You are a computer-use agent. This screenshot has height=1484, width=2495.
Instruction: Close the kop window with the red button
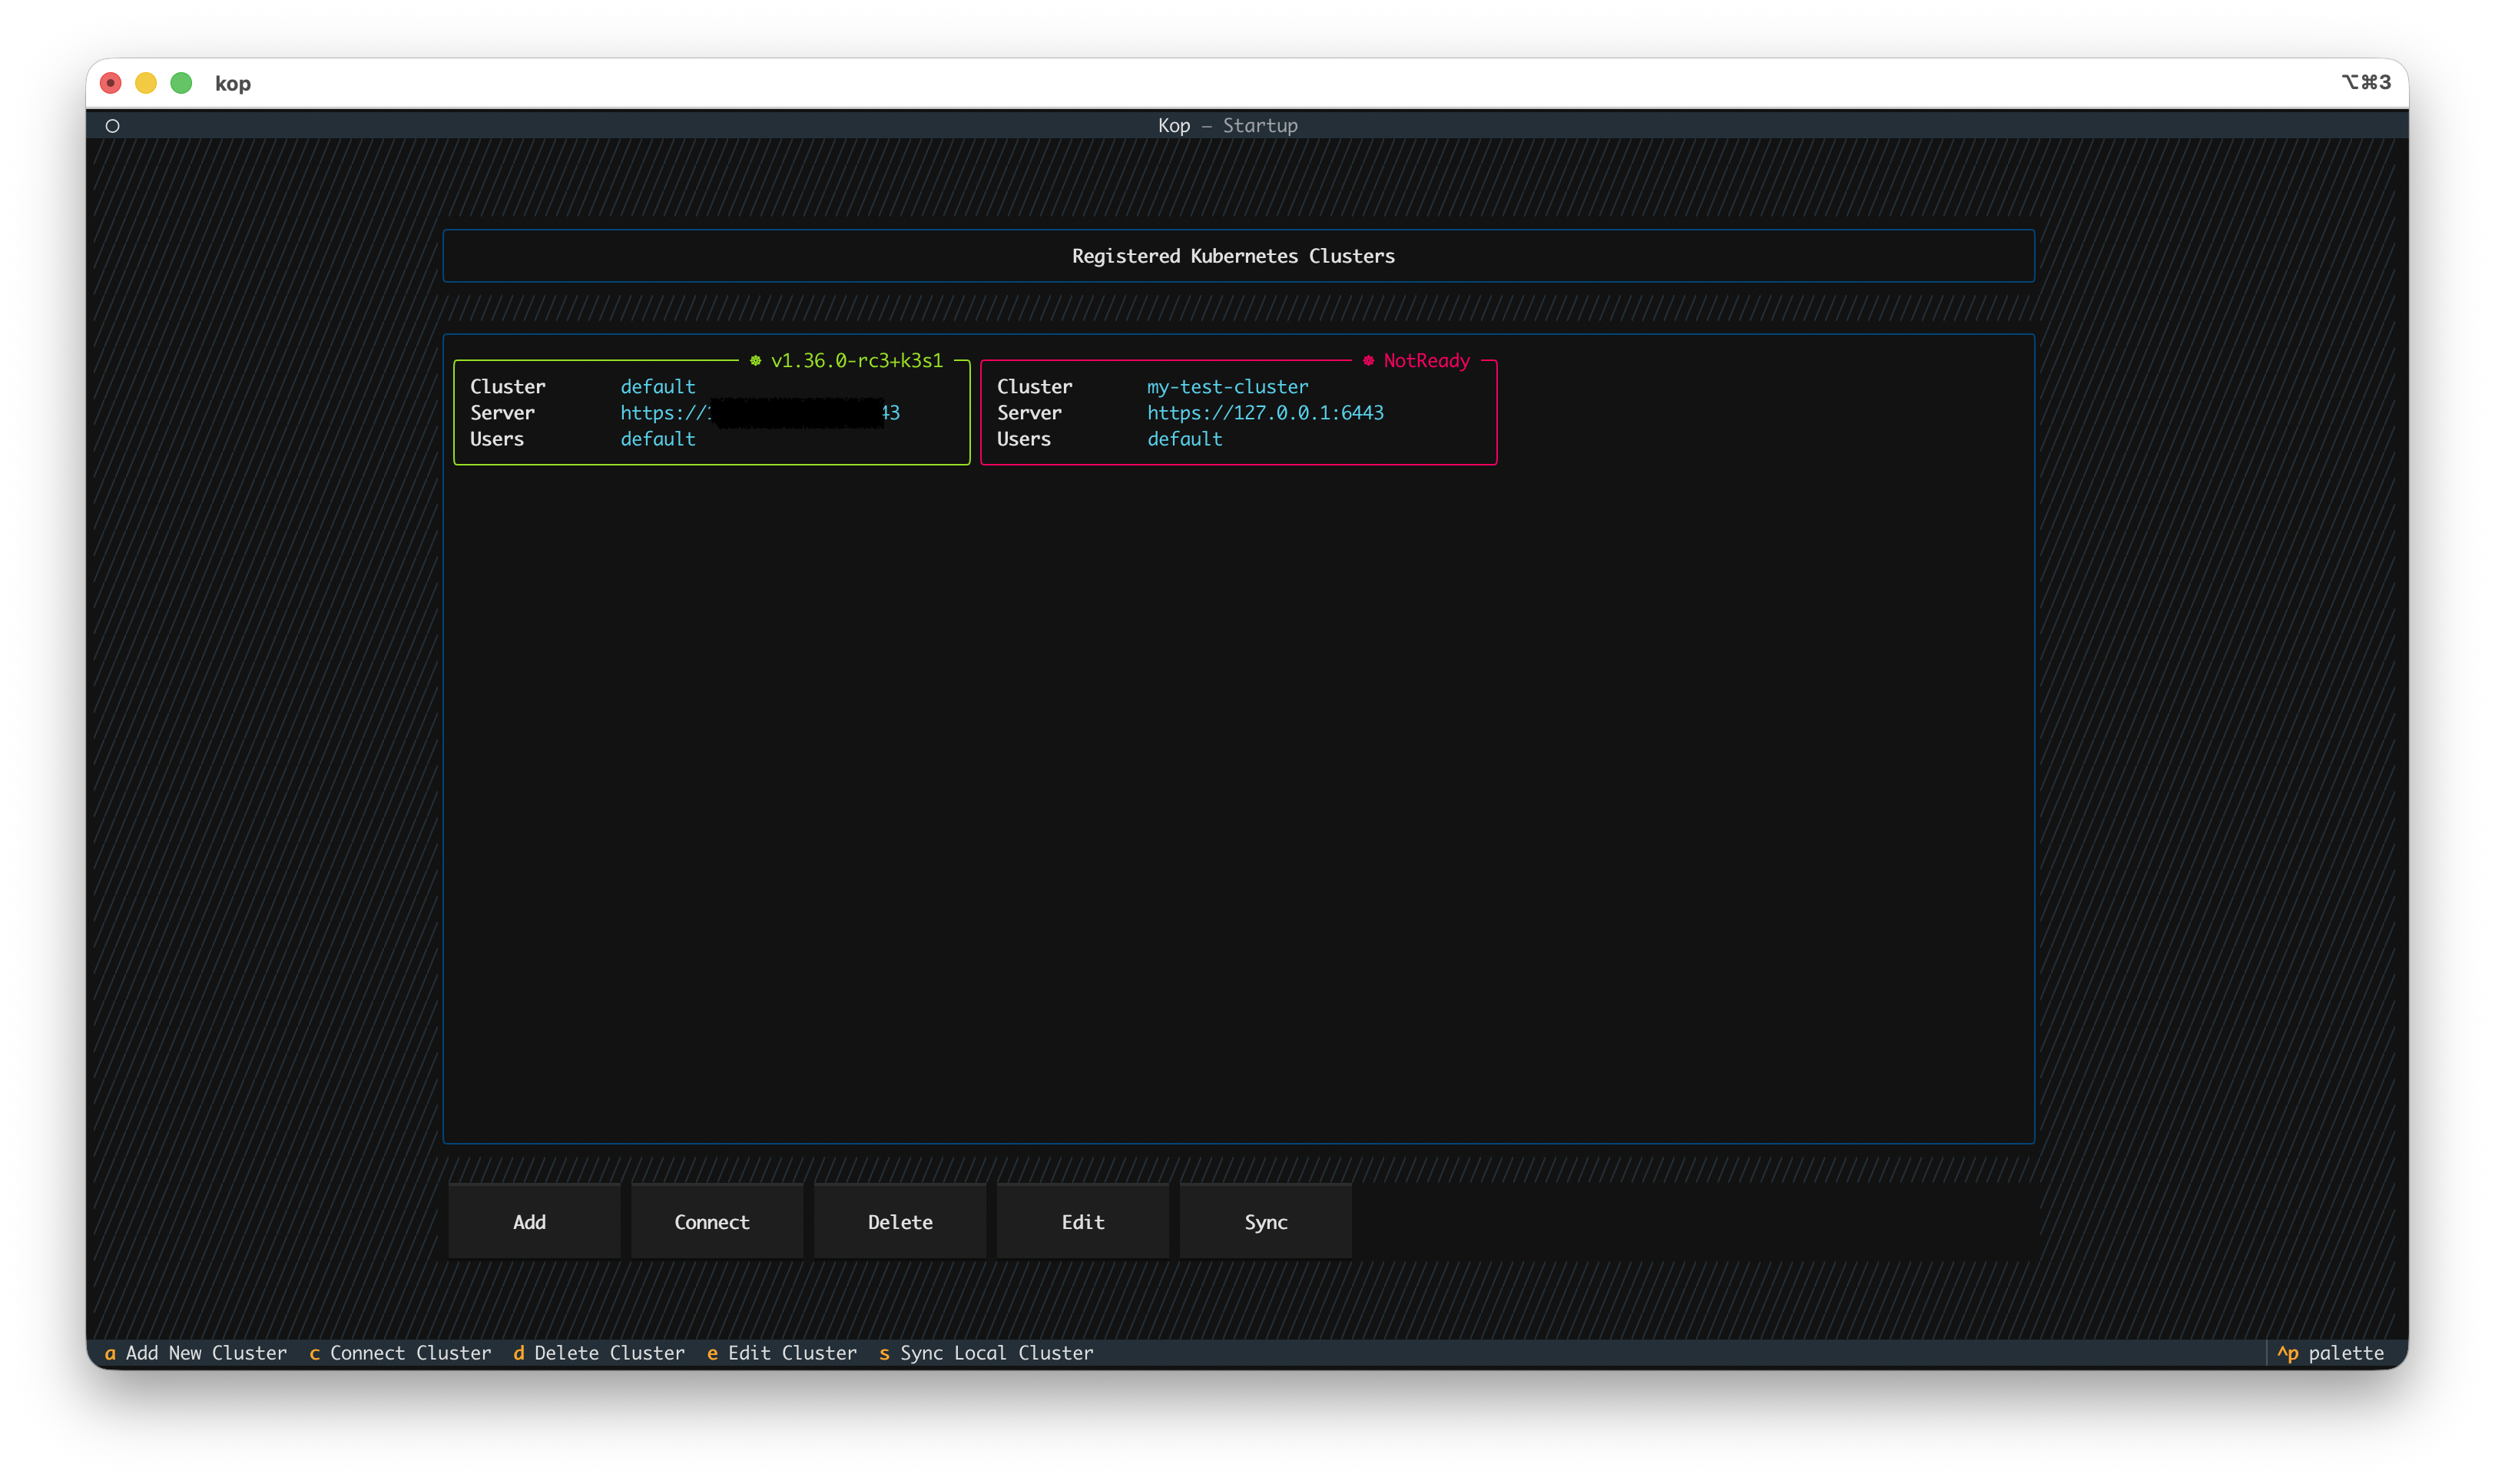click(111, 83)
